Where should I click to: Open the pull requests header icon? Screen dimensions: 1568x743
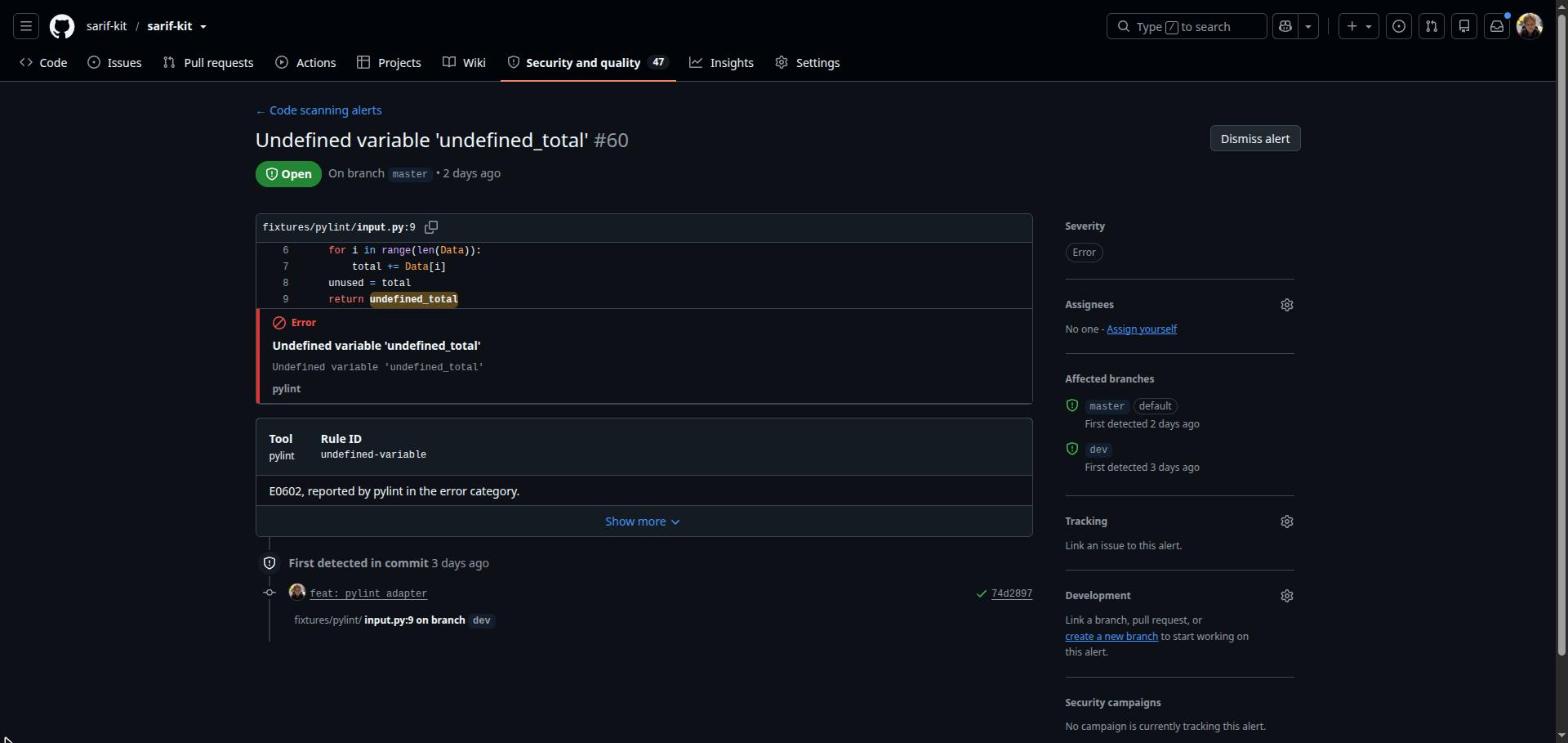pos(1431,26)
